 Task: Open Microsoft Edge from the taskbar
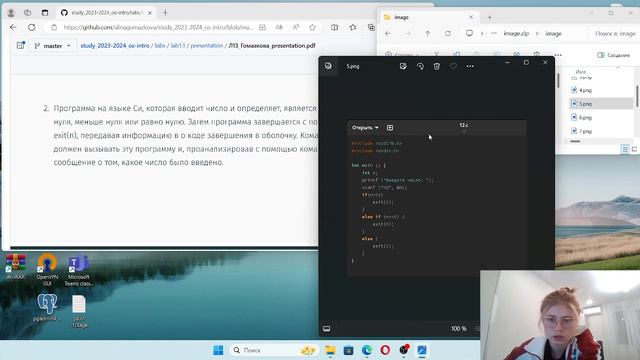click(x=367, y=350)
